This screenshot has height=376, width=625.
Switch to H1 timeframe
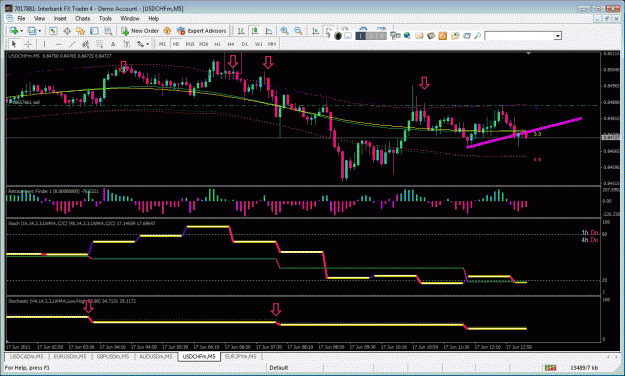[x=218, y=44]
